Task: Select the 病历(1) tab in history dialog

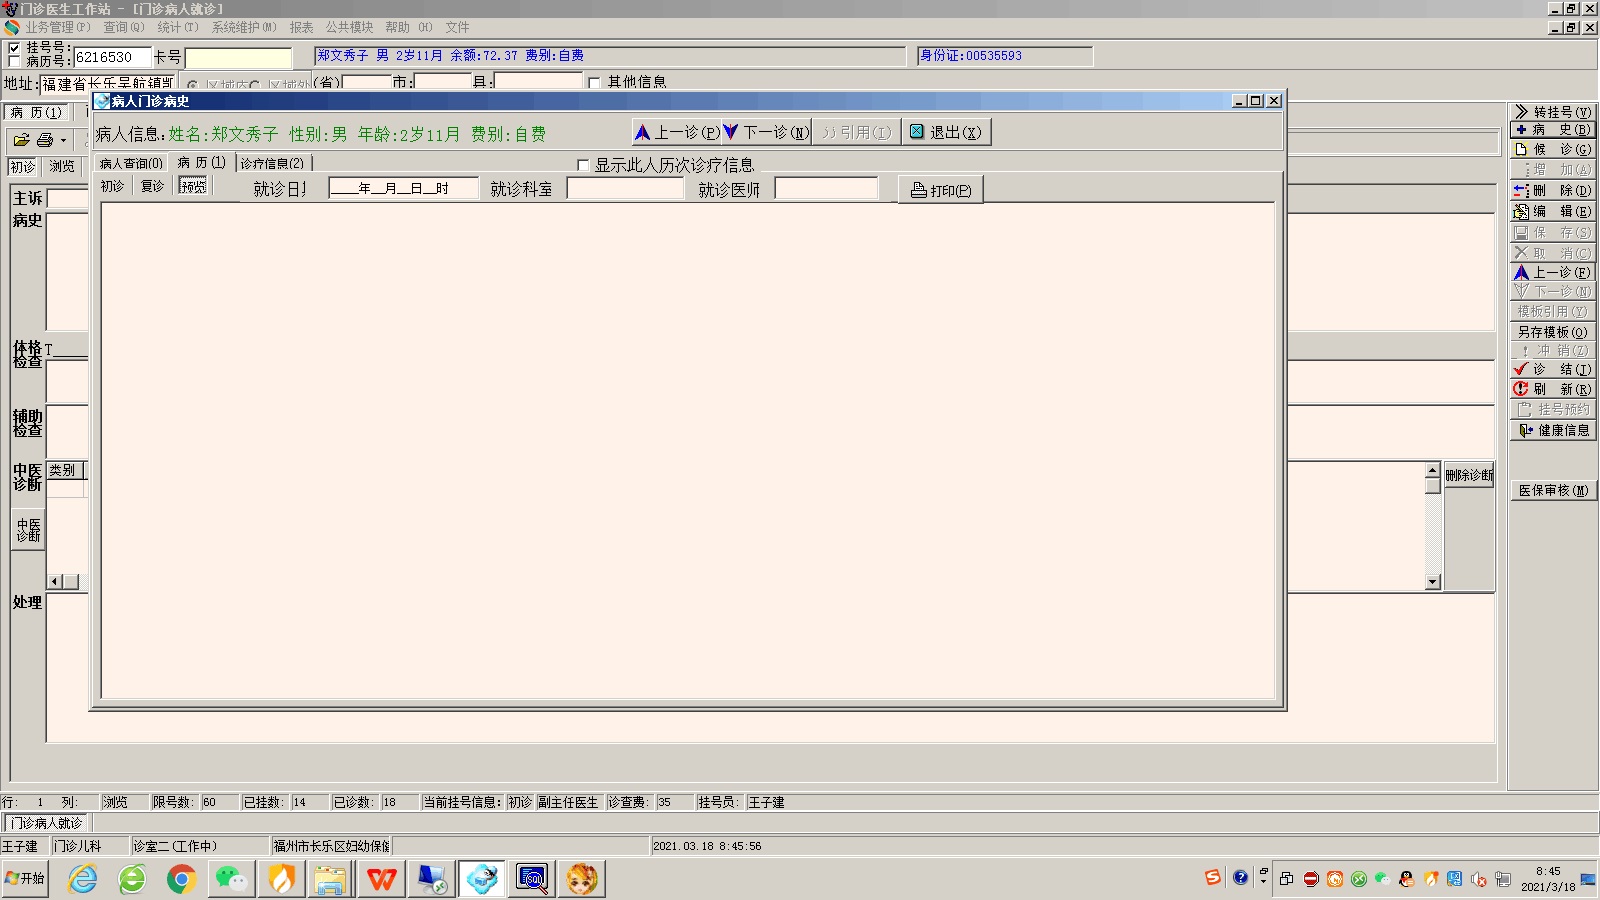Action: 202,162
